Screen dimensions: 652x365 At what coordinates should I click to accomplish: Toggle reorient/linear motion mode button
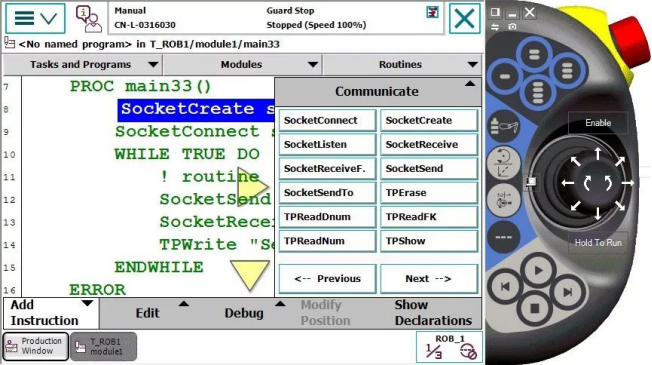click(504, 163)
